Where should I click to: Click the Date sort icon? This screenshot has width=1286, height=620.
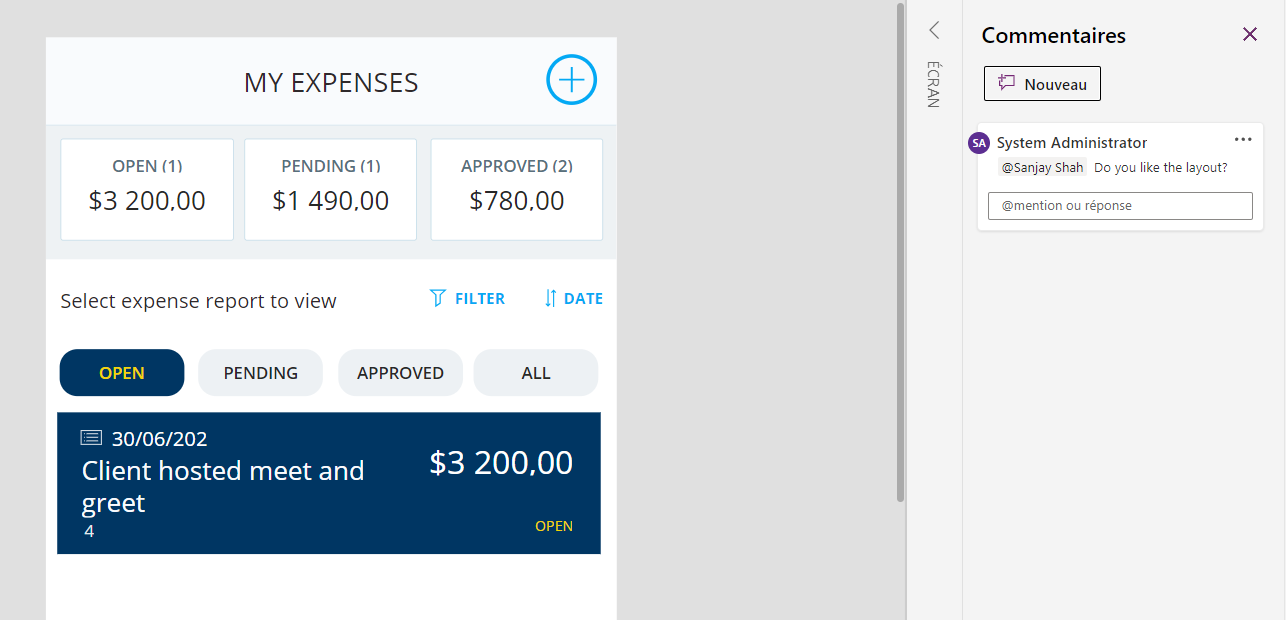point(552,297)
